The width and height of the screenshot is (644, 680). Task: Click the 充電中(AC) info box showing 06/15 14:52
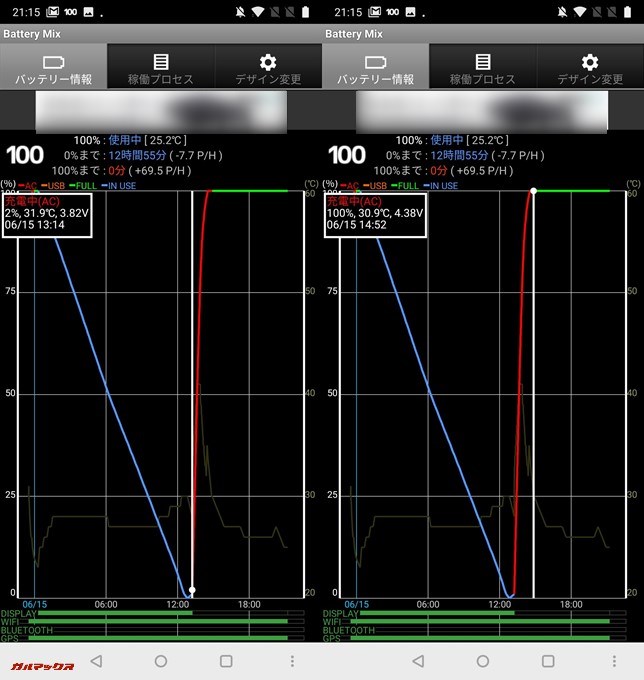click(376, 215)
